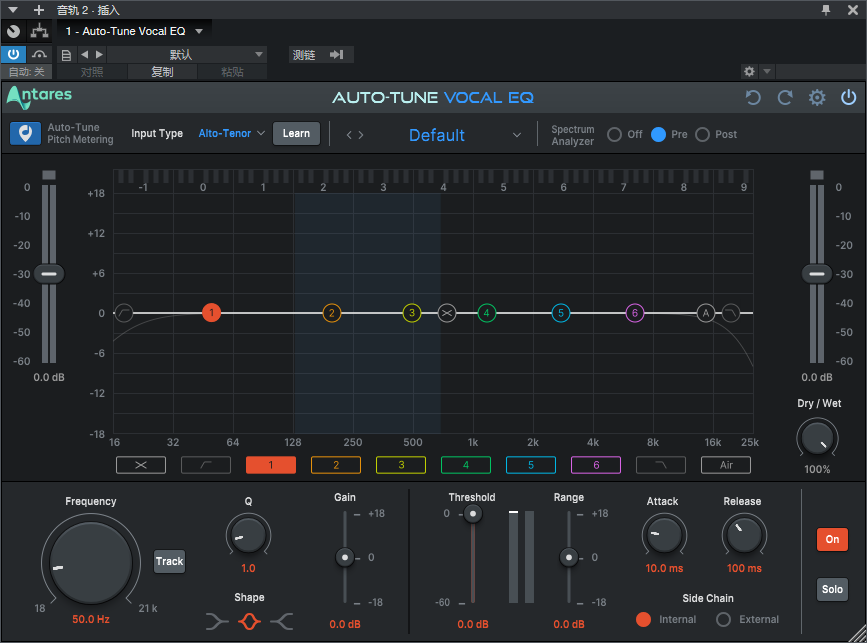Set Spectrum Analyzer to Post
The width and height of the screenshot is (867, 643).
[702, 134]
